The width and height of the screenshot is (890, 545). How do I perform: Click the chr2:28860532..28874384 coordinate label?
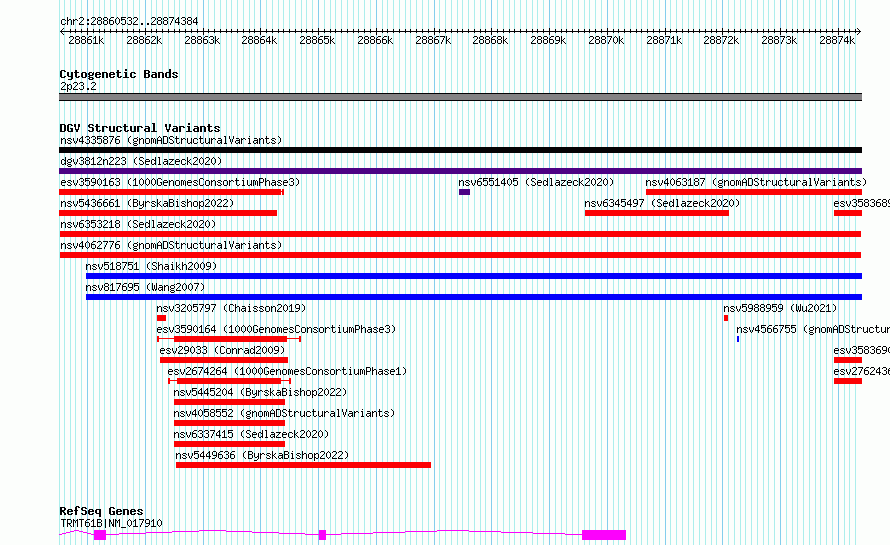point(129,21)
